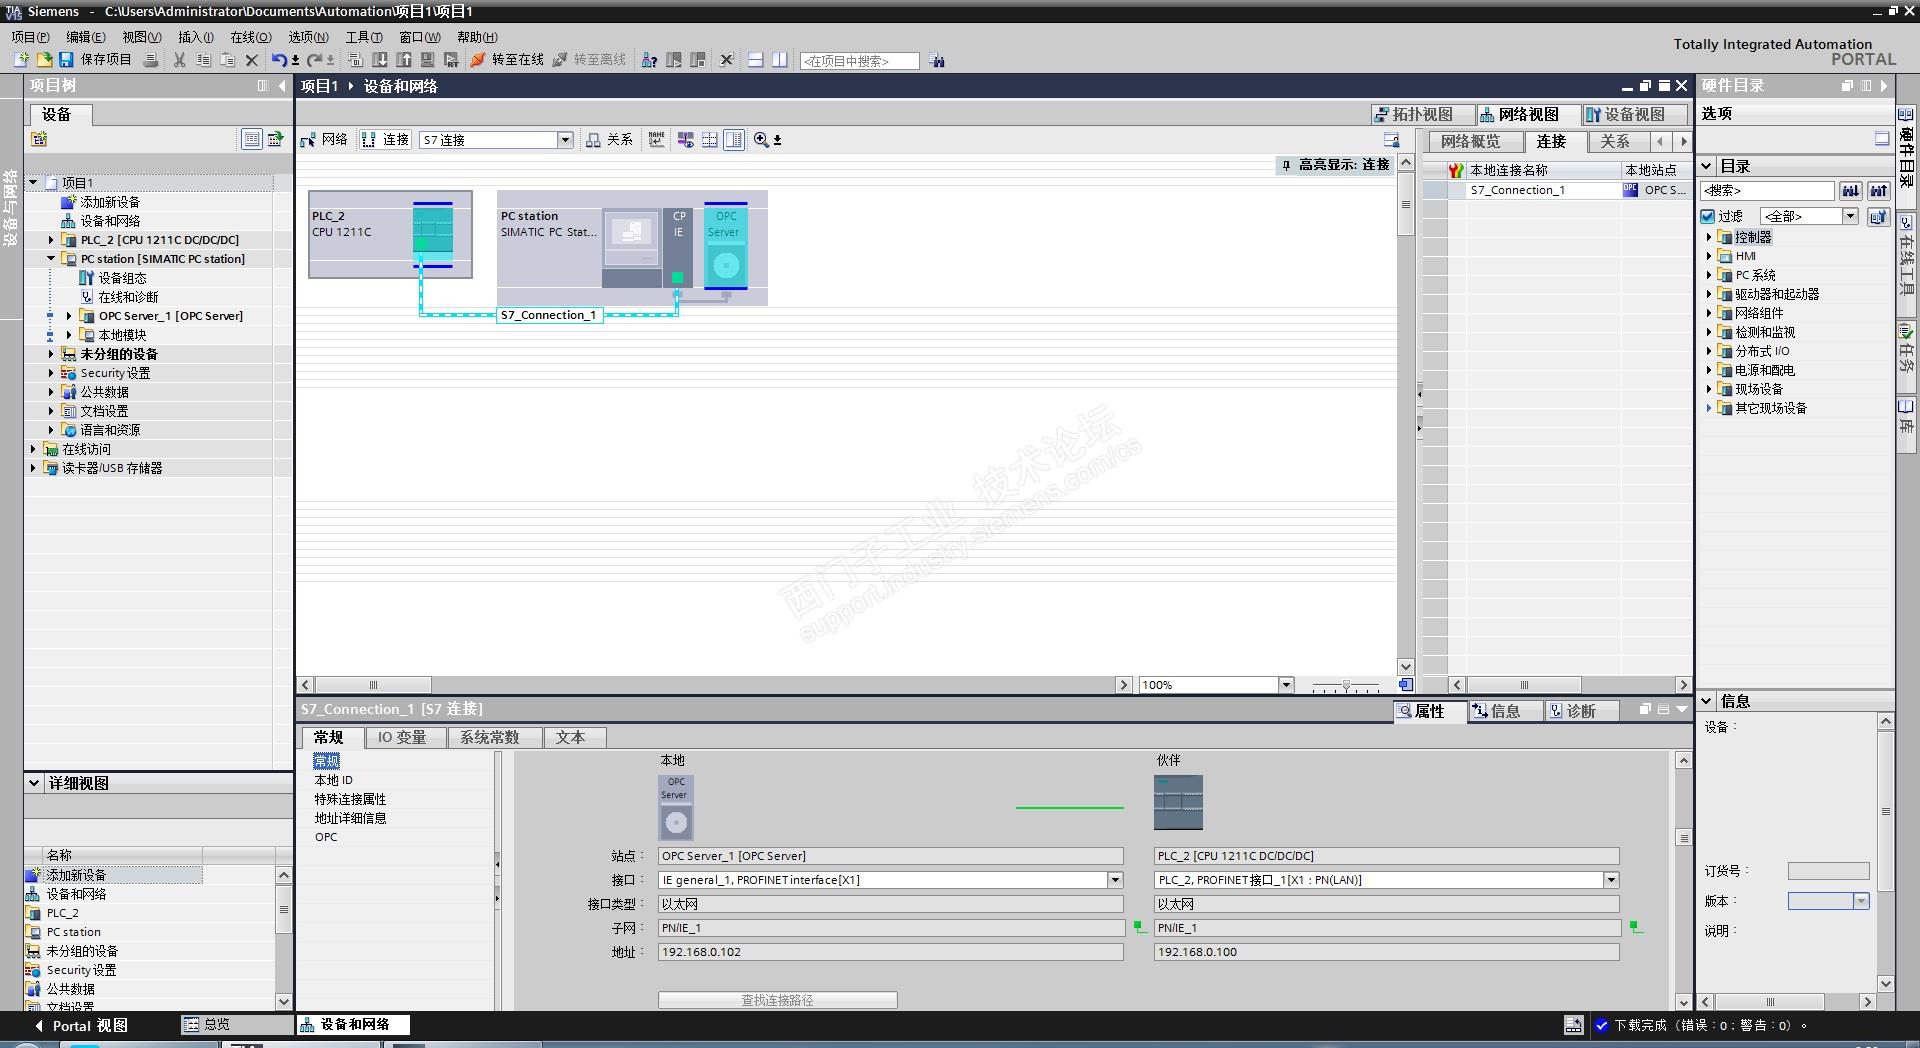The image size is (1920, 1048).
Task: Click the S7_Connection_1 label on the canvas
Action: click(x=549, y=315)
